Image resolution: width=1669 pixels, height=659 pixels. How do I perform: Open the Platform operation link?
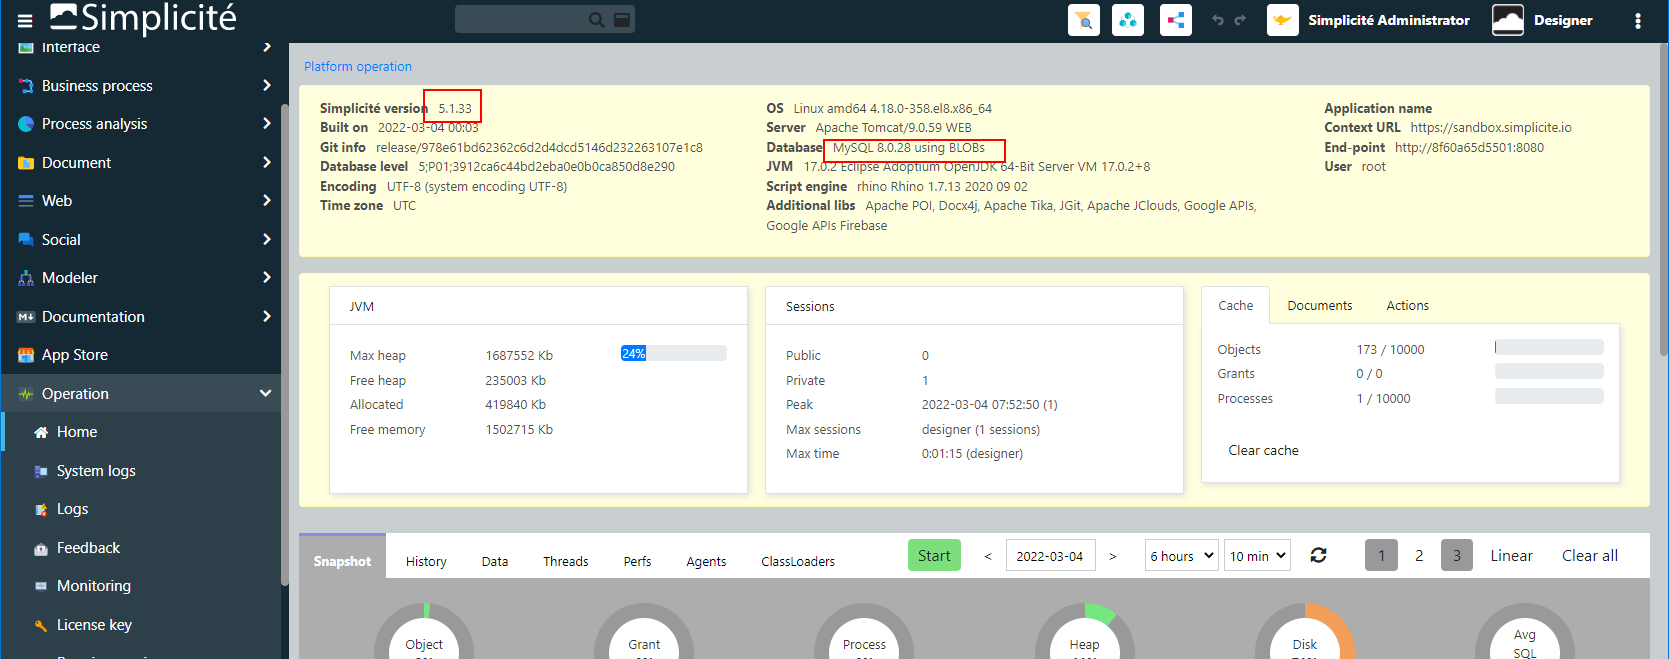(357, 67)
